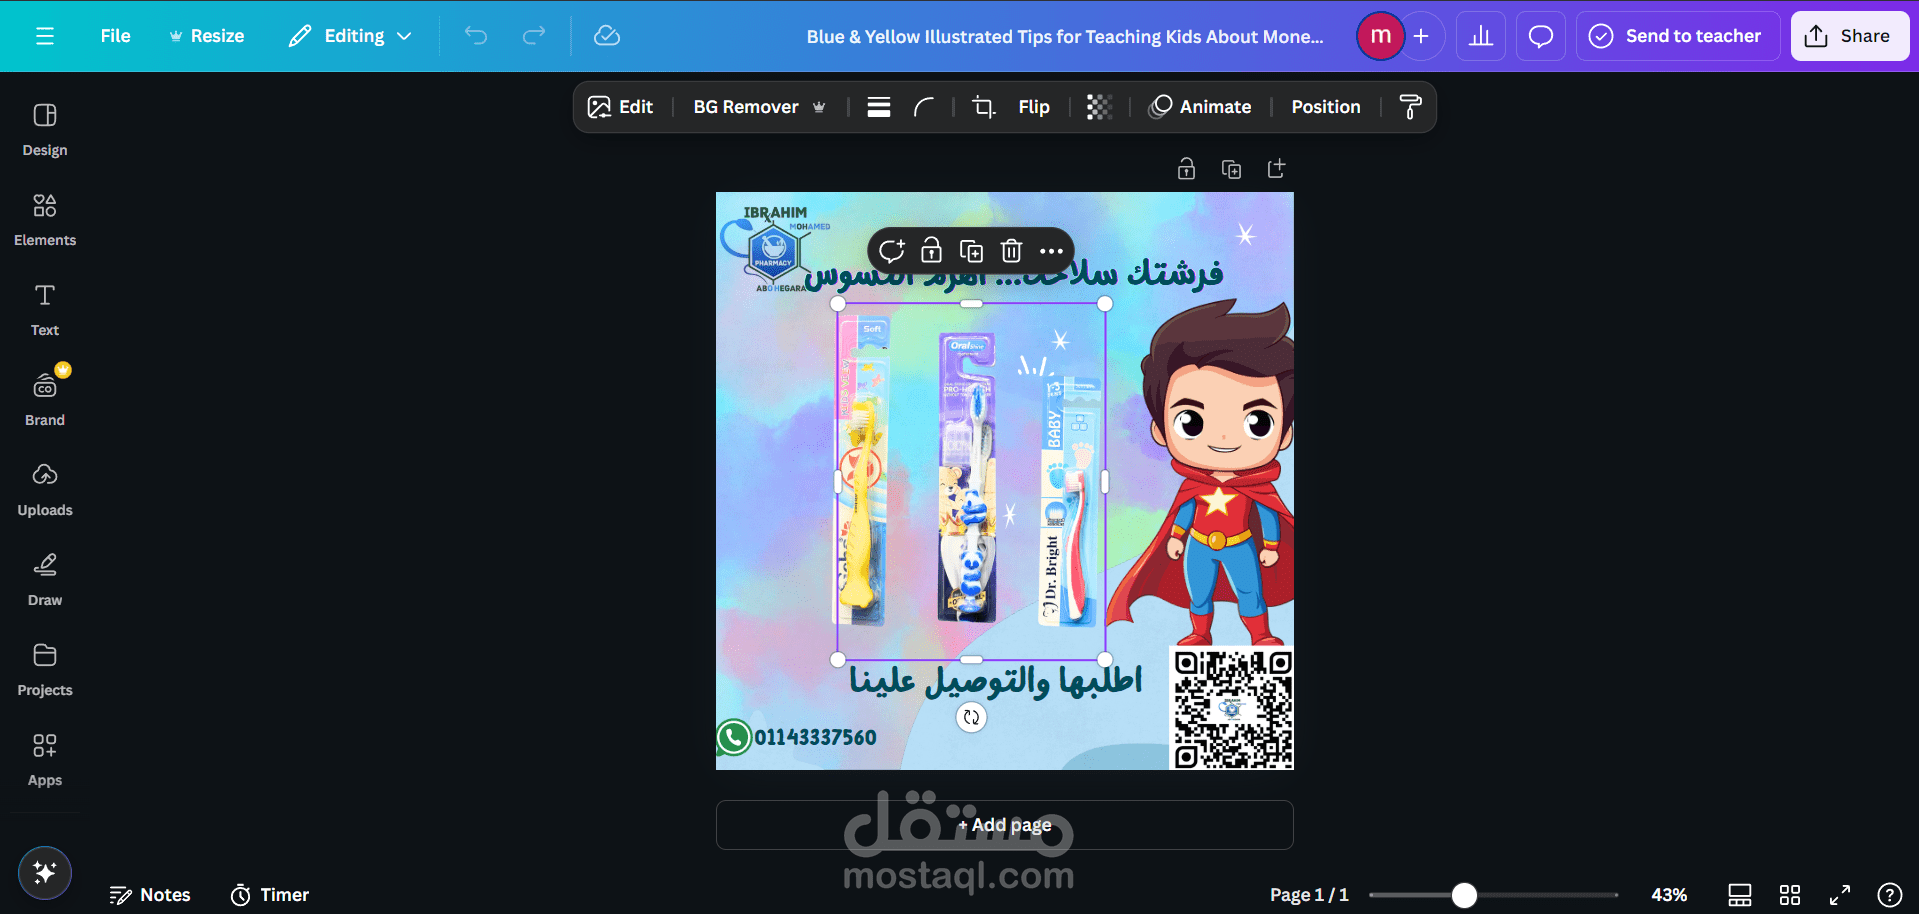Open the comments speech bubble
Viewport: 1919px width, 914px height.
pyautogui.click(x=1541, y=36)
